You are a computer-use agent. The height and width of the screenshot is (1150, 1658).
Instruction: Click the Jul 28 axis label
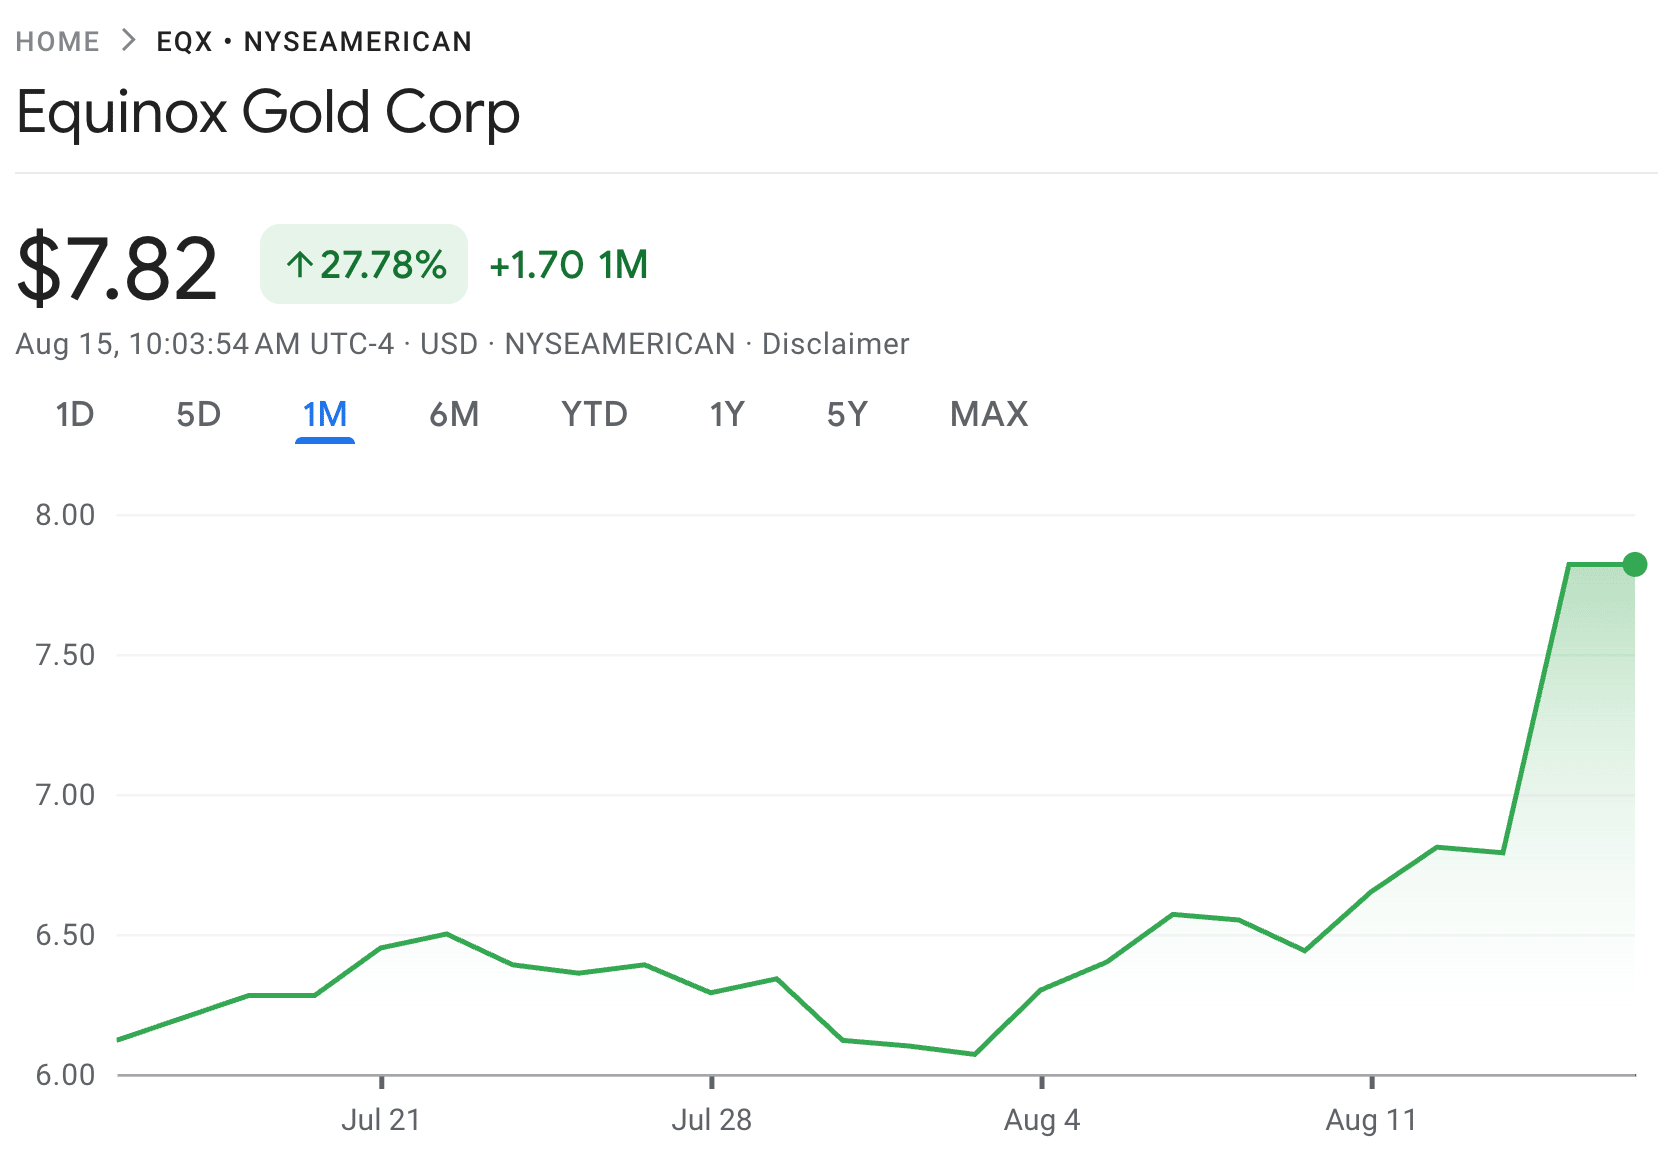711,1120
